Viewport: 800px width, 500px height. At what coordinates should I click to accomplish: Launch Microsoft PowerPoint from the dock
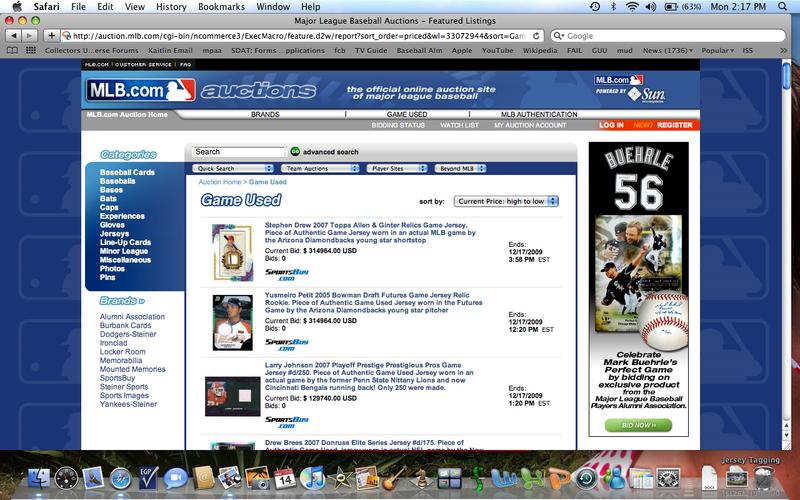pos(558,479)
